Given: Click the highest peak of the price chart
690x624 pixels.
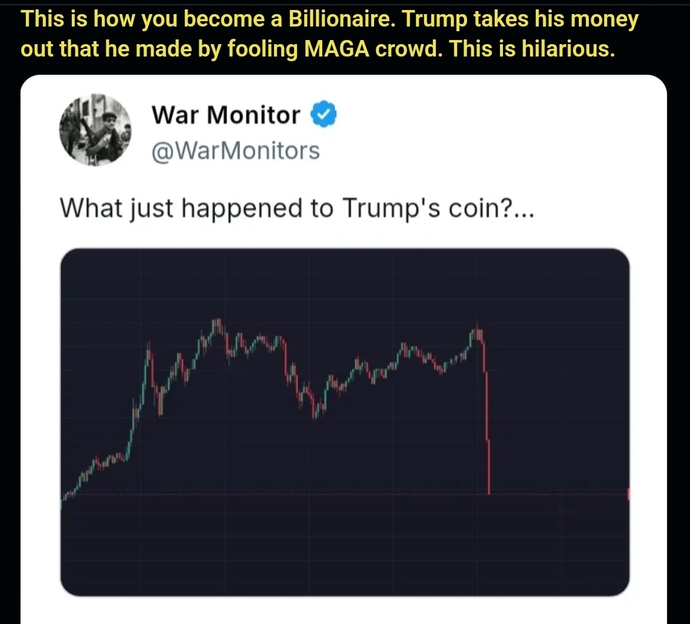Looking at the screenshot, I should click(x=217, y=326).
